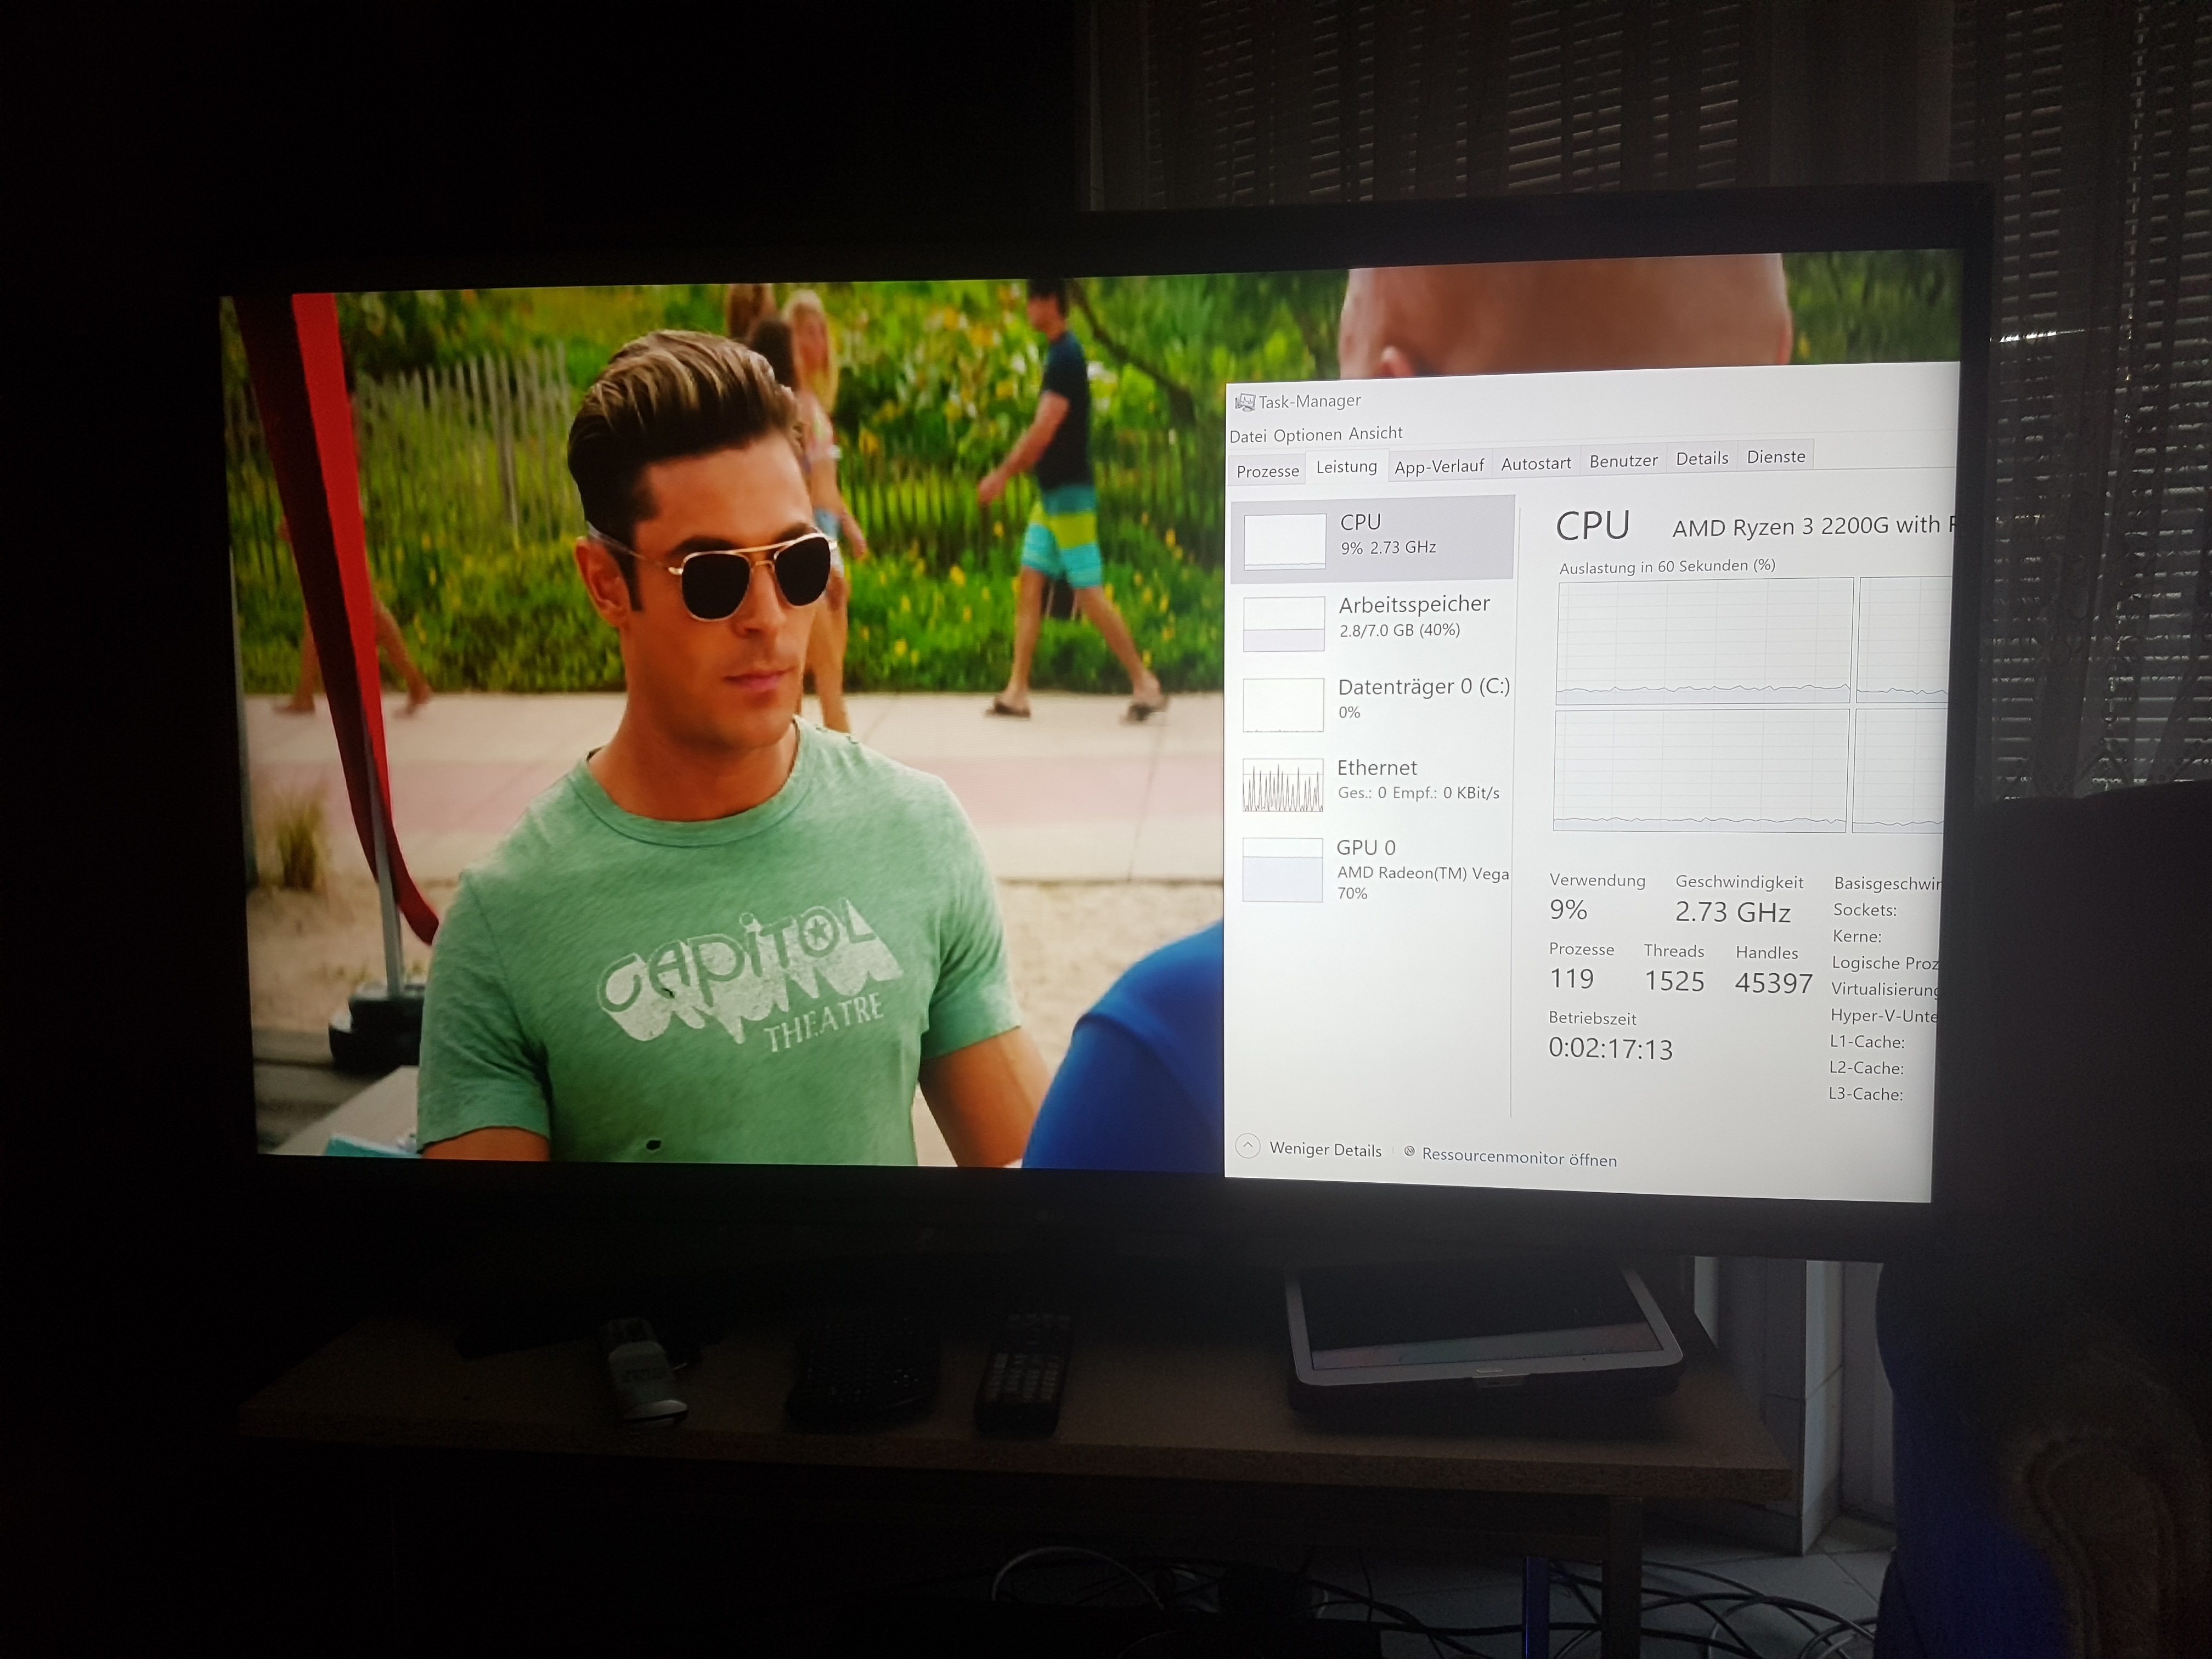Select the Leistung tab
This screenshot has width=2212, height=1659.
(1346, 467)
